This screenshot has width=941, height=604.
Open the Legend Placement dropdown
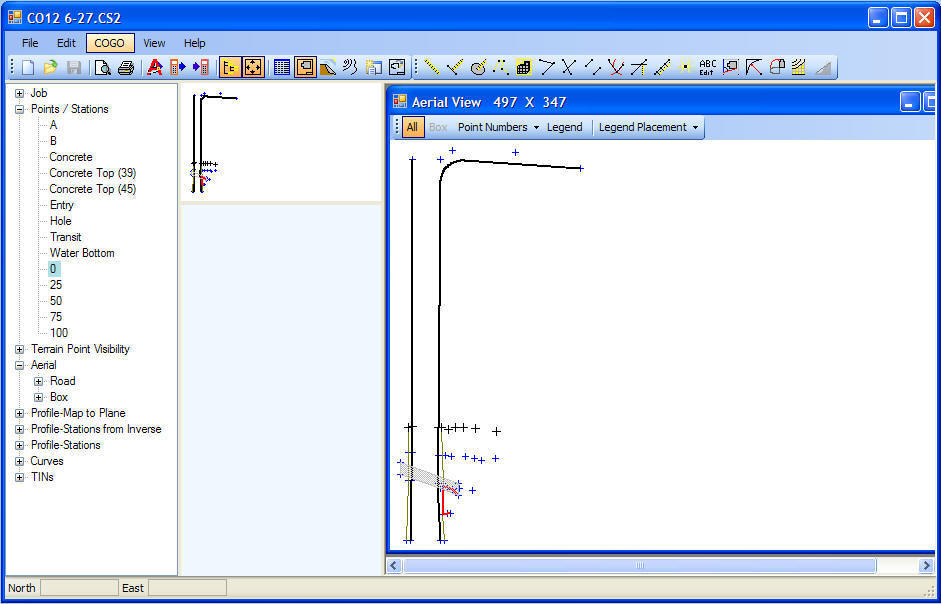(648, 127)
